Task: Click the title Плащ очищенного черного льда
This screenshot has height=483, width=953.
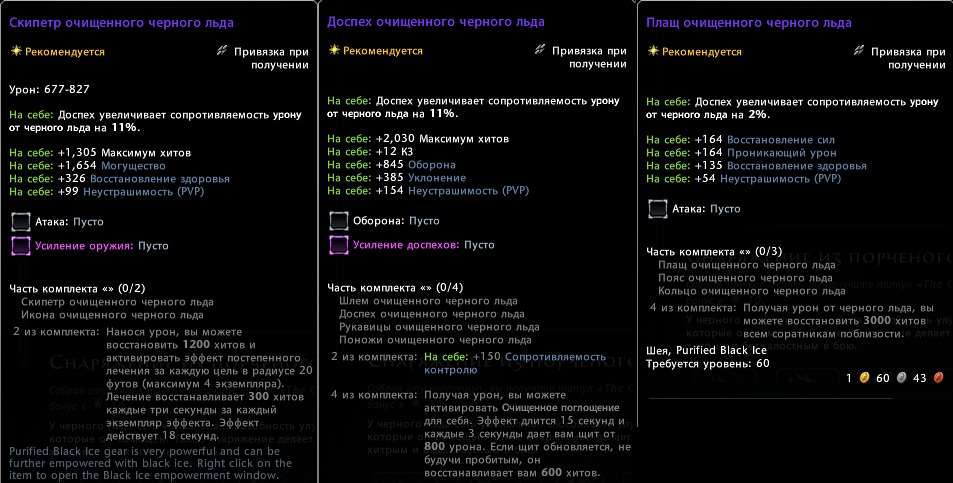Action: [749, 21]
